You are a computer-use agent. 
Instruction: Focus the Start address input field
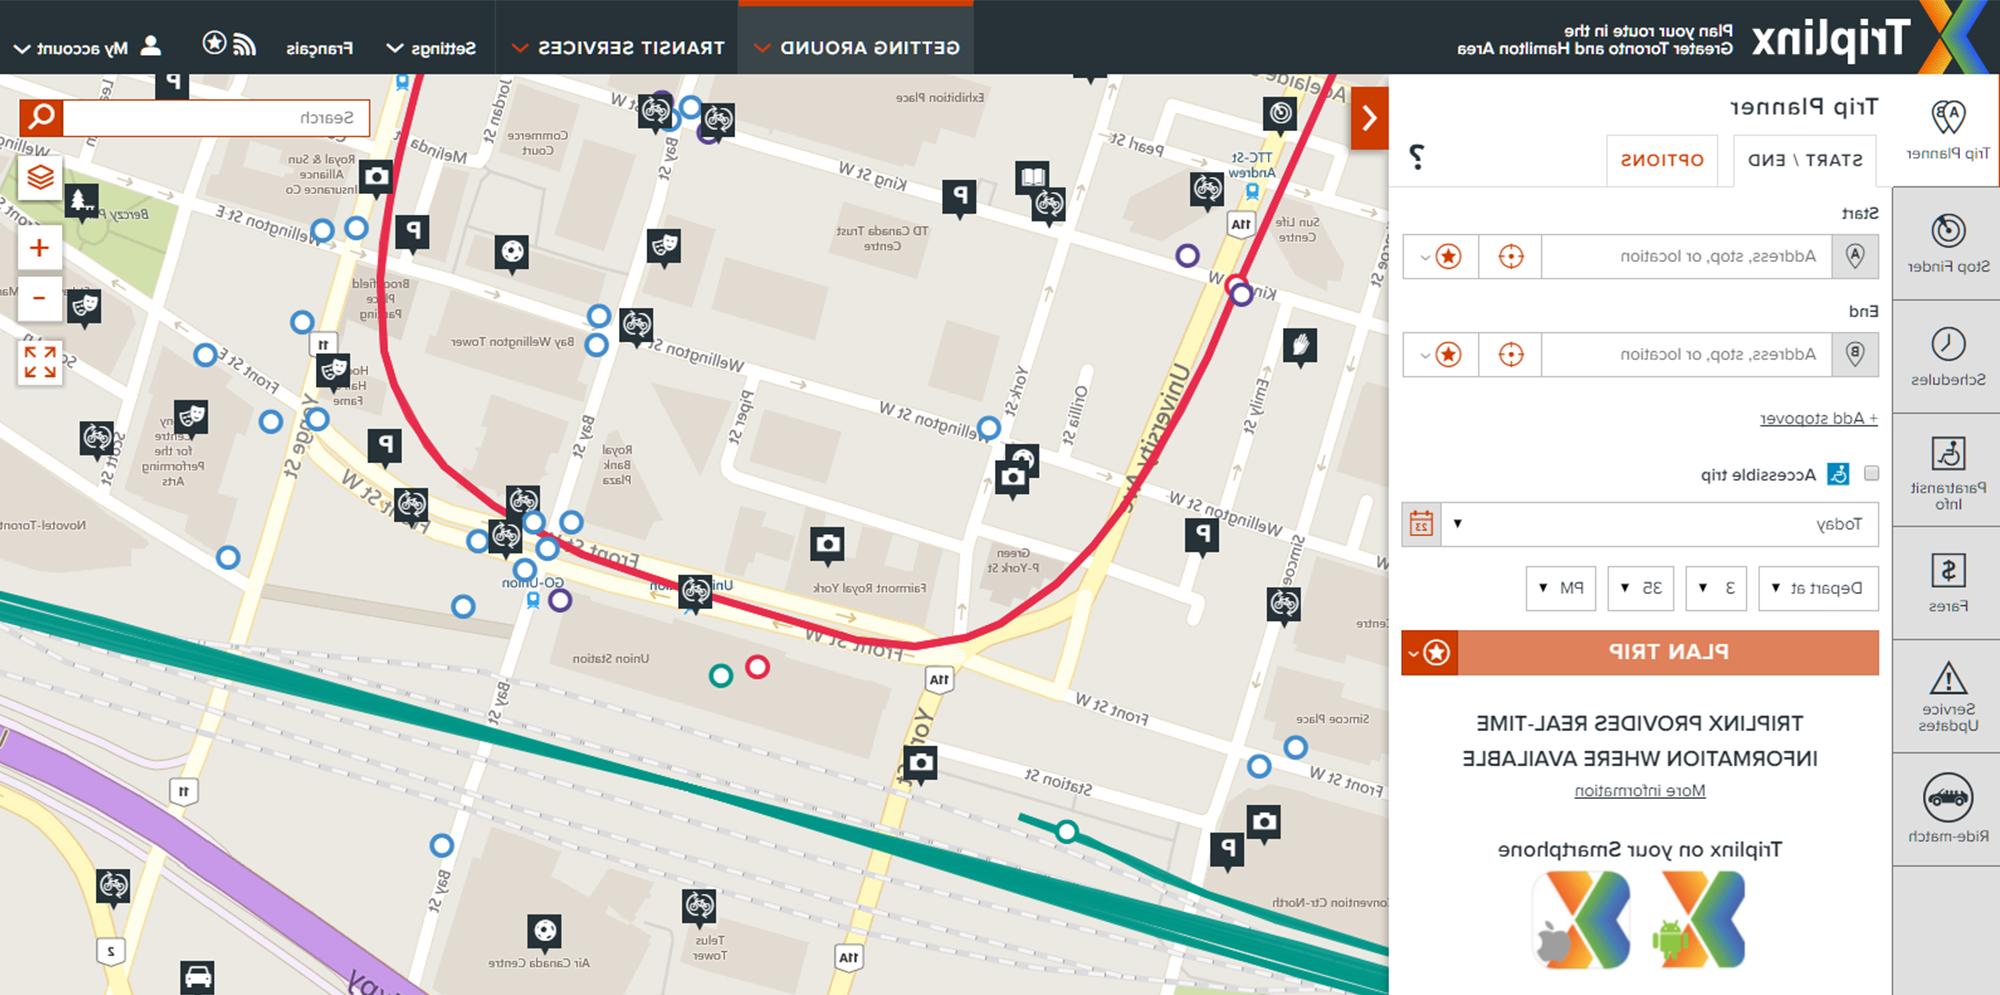tap(1686, 256)
